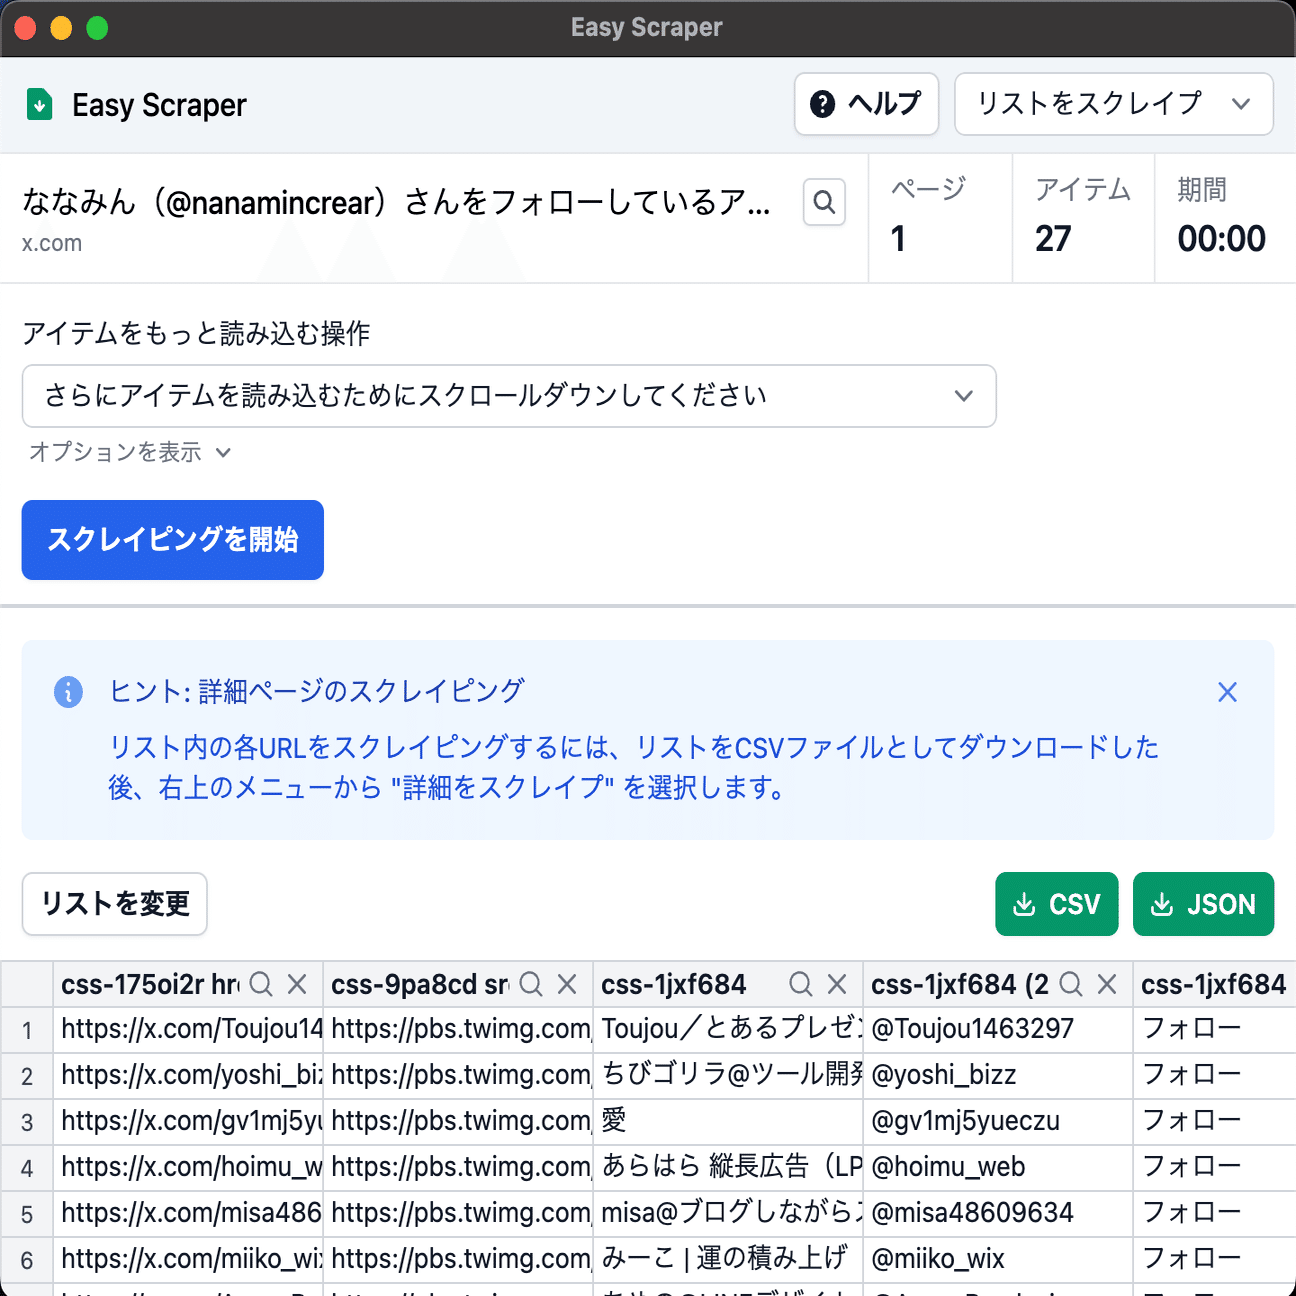Inspect first css-1jxf684 column with its magnifier icon
Screen dimensions: 1296x1296
coord(801,984)
